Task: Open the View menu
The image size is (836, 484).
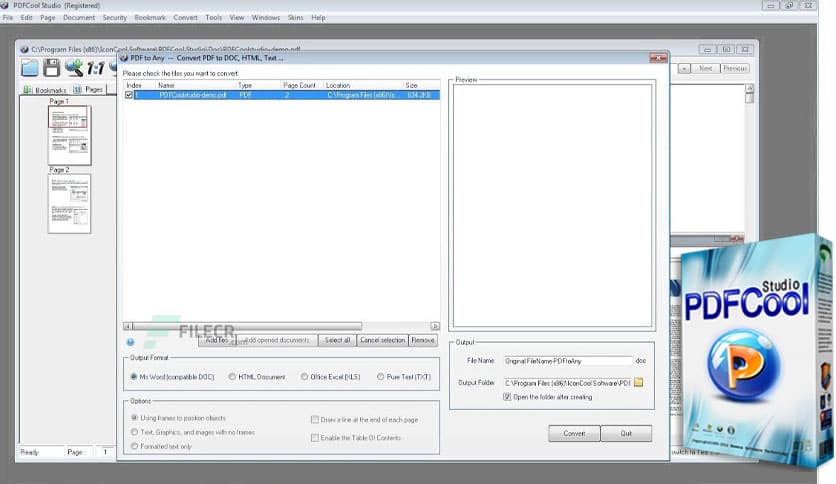Action: tap(237, 18)
